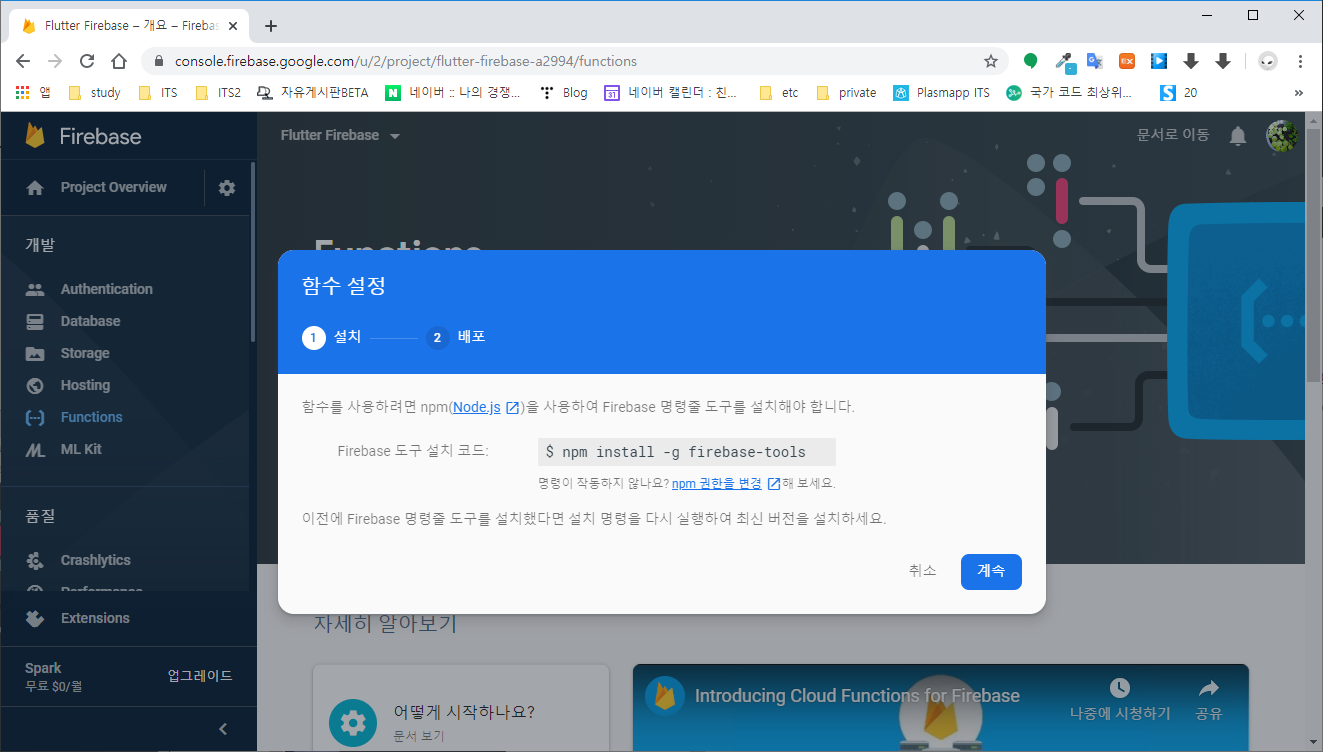
Task: Open the ITS2 bookmark folder
Action: tap(218, 93)
